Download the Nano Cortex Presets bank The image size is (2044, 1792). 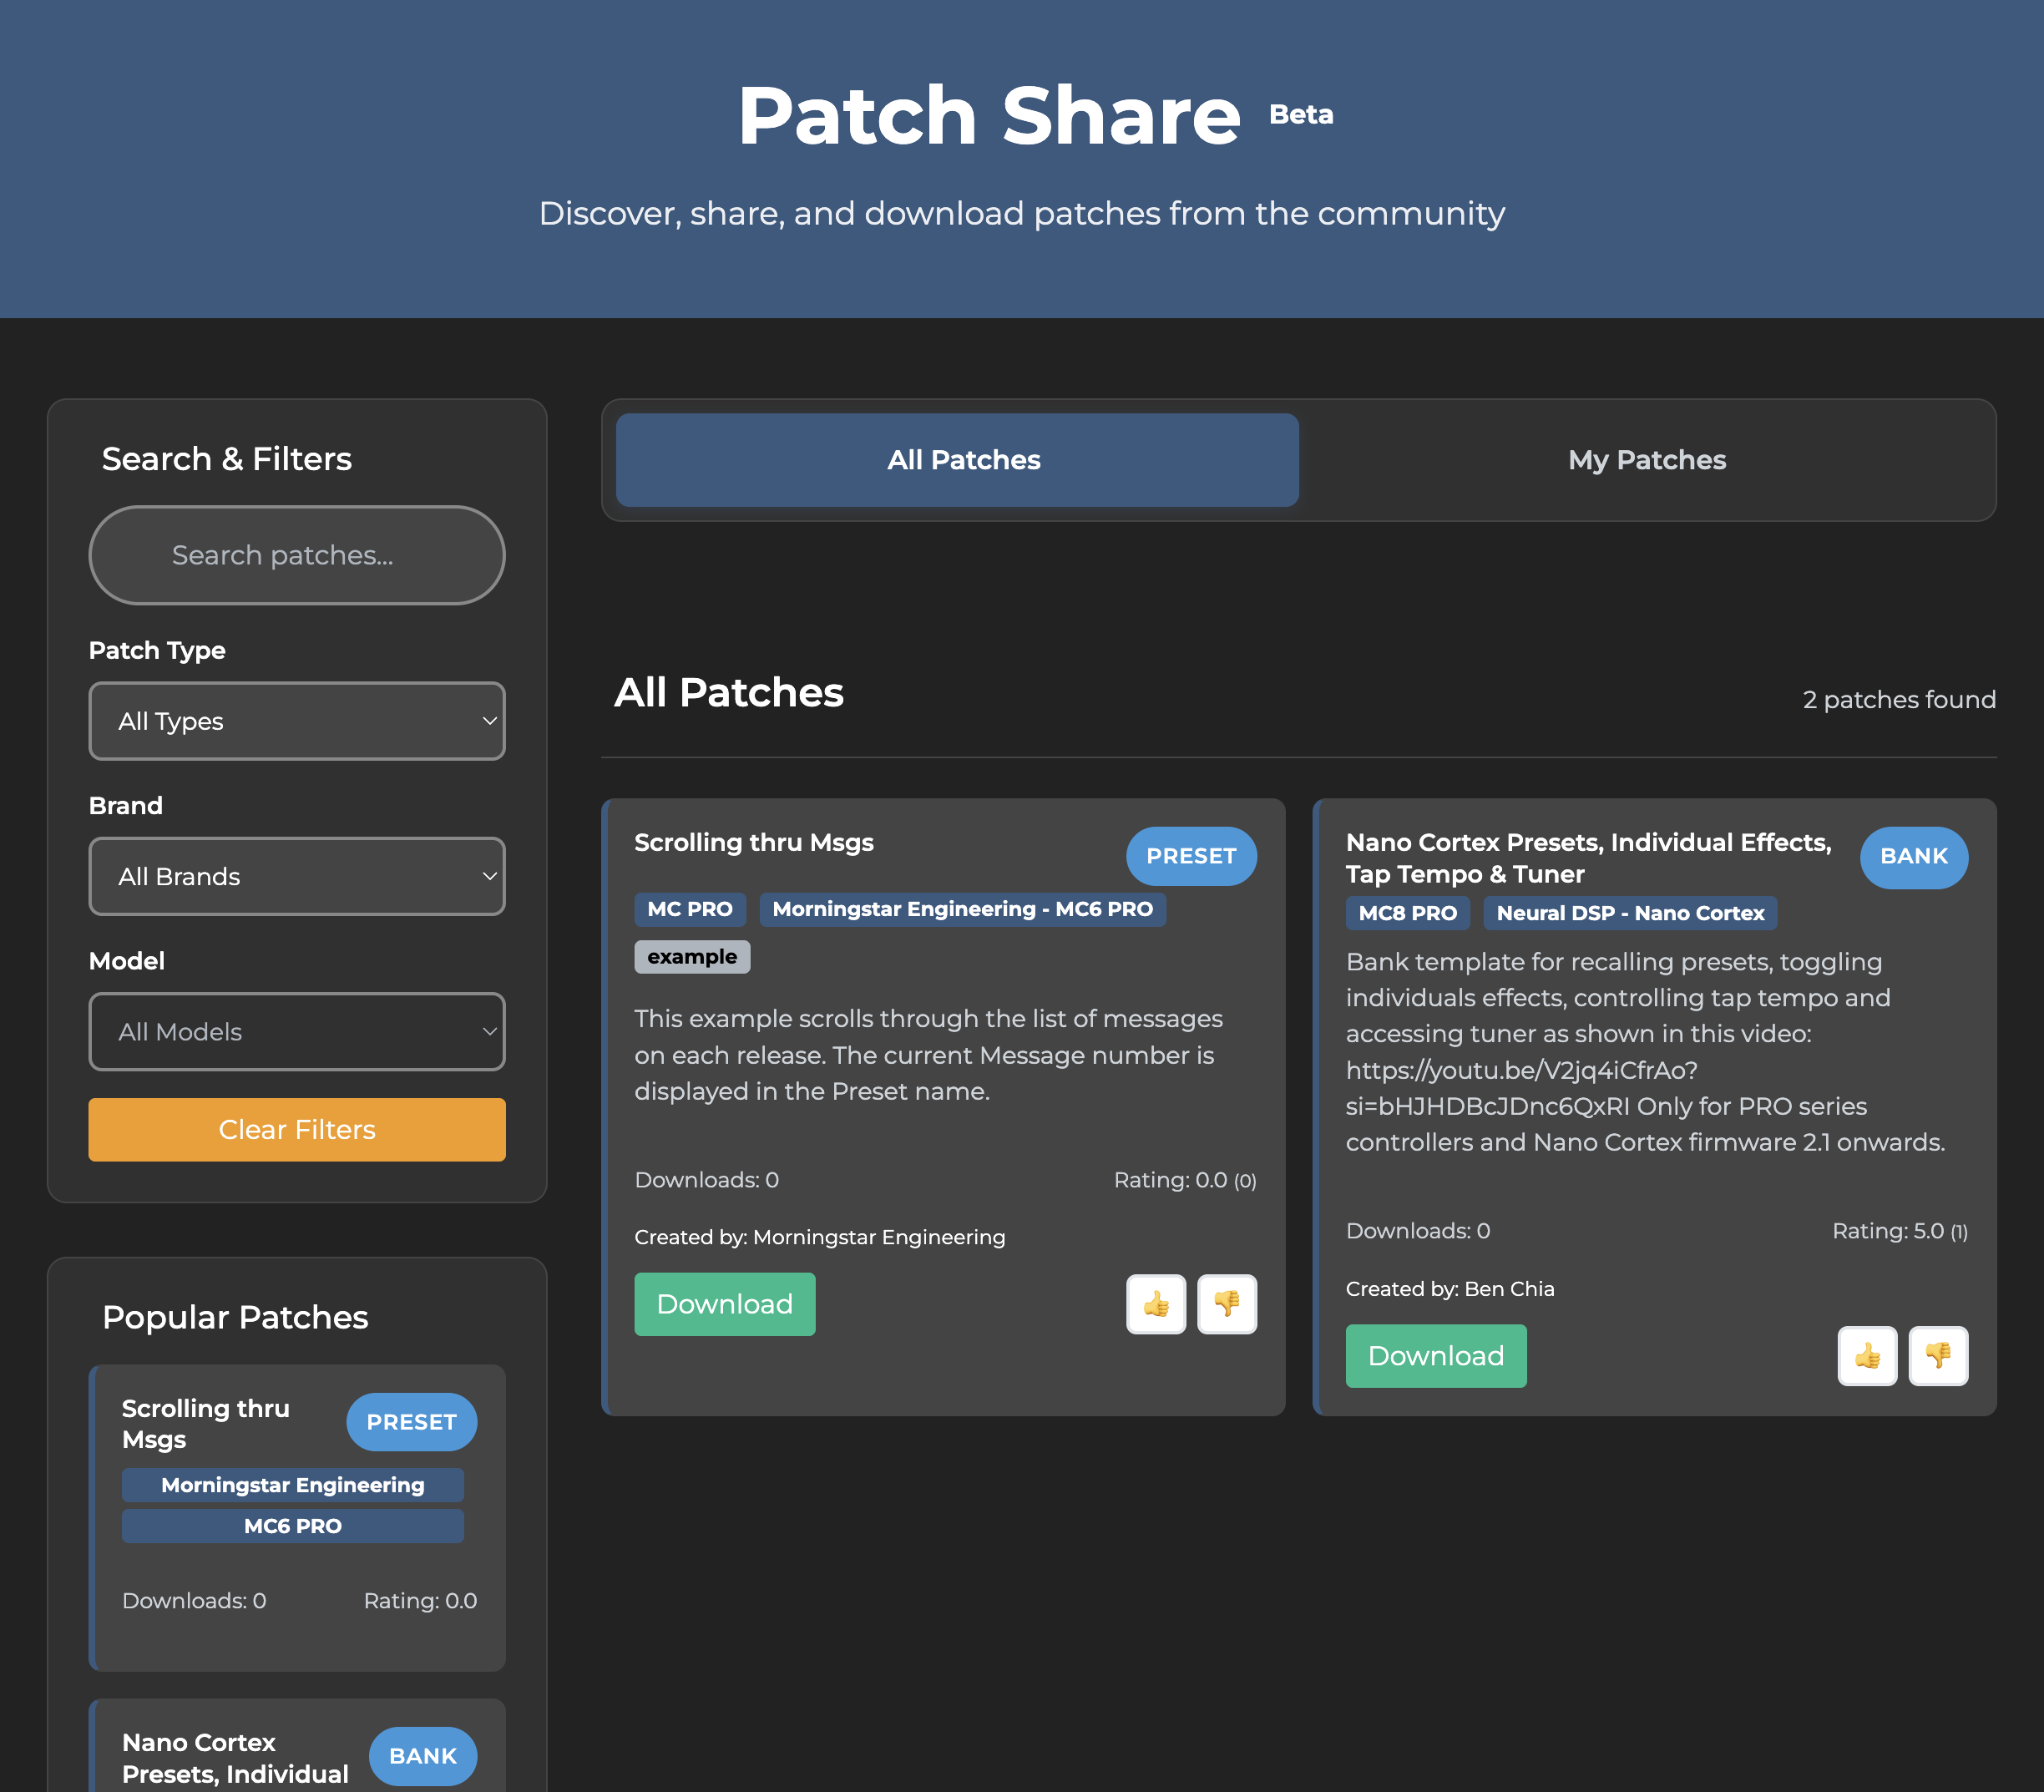click(1435, 1356)
